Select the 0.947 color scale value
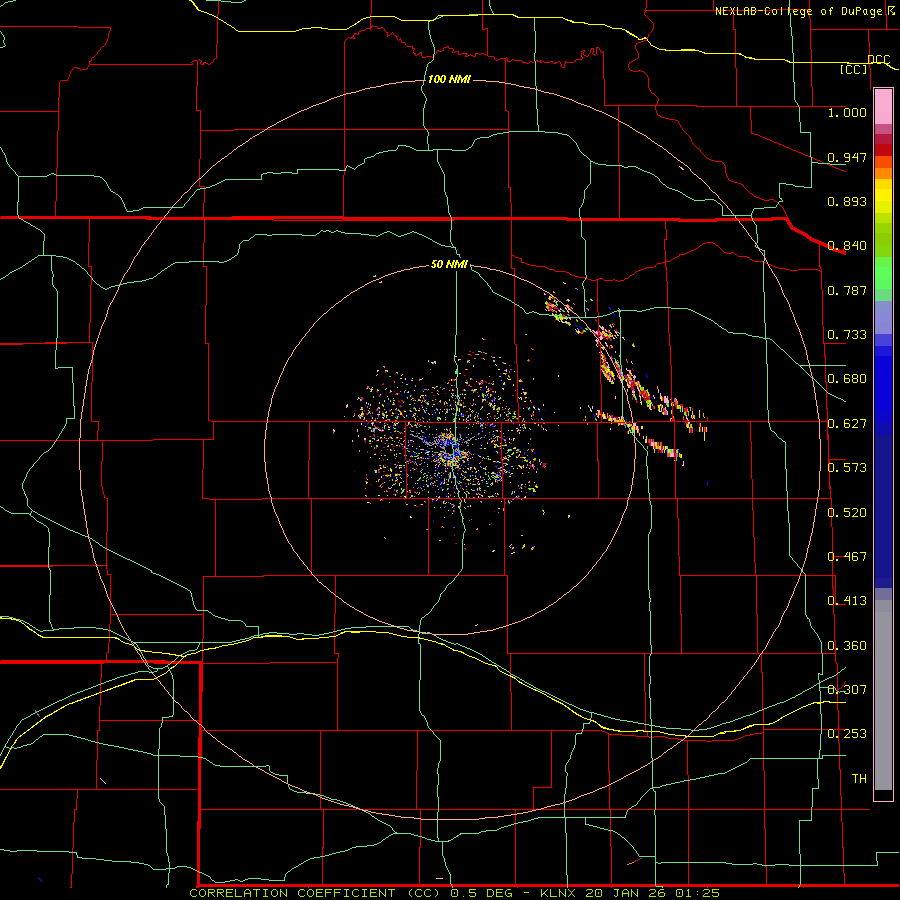Viewport: 900px width, 900px height. 847,157
